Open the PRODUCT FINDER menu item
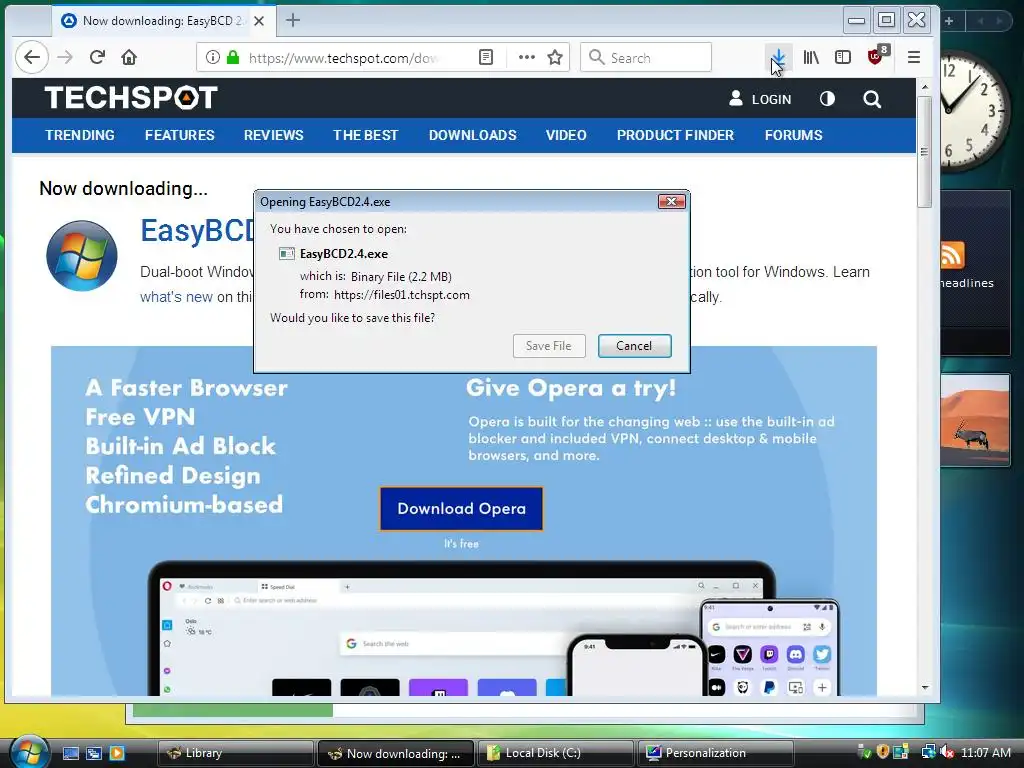 pos(675,135)
